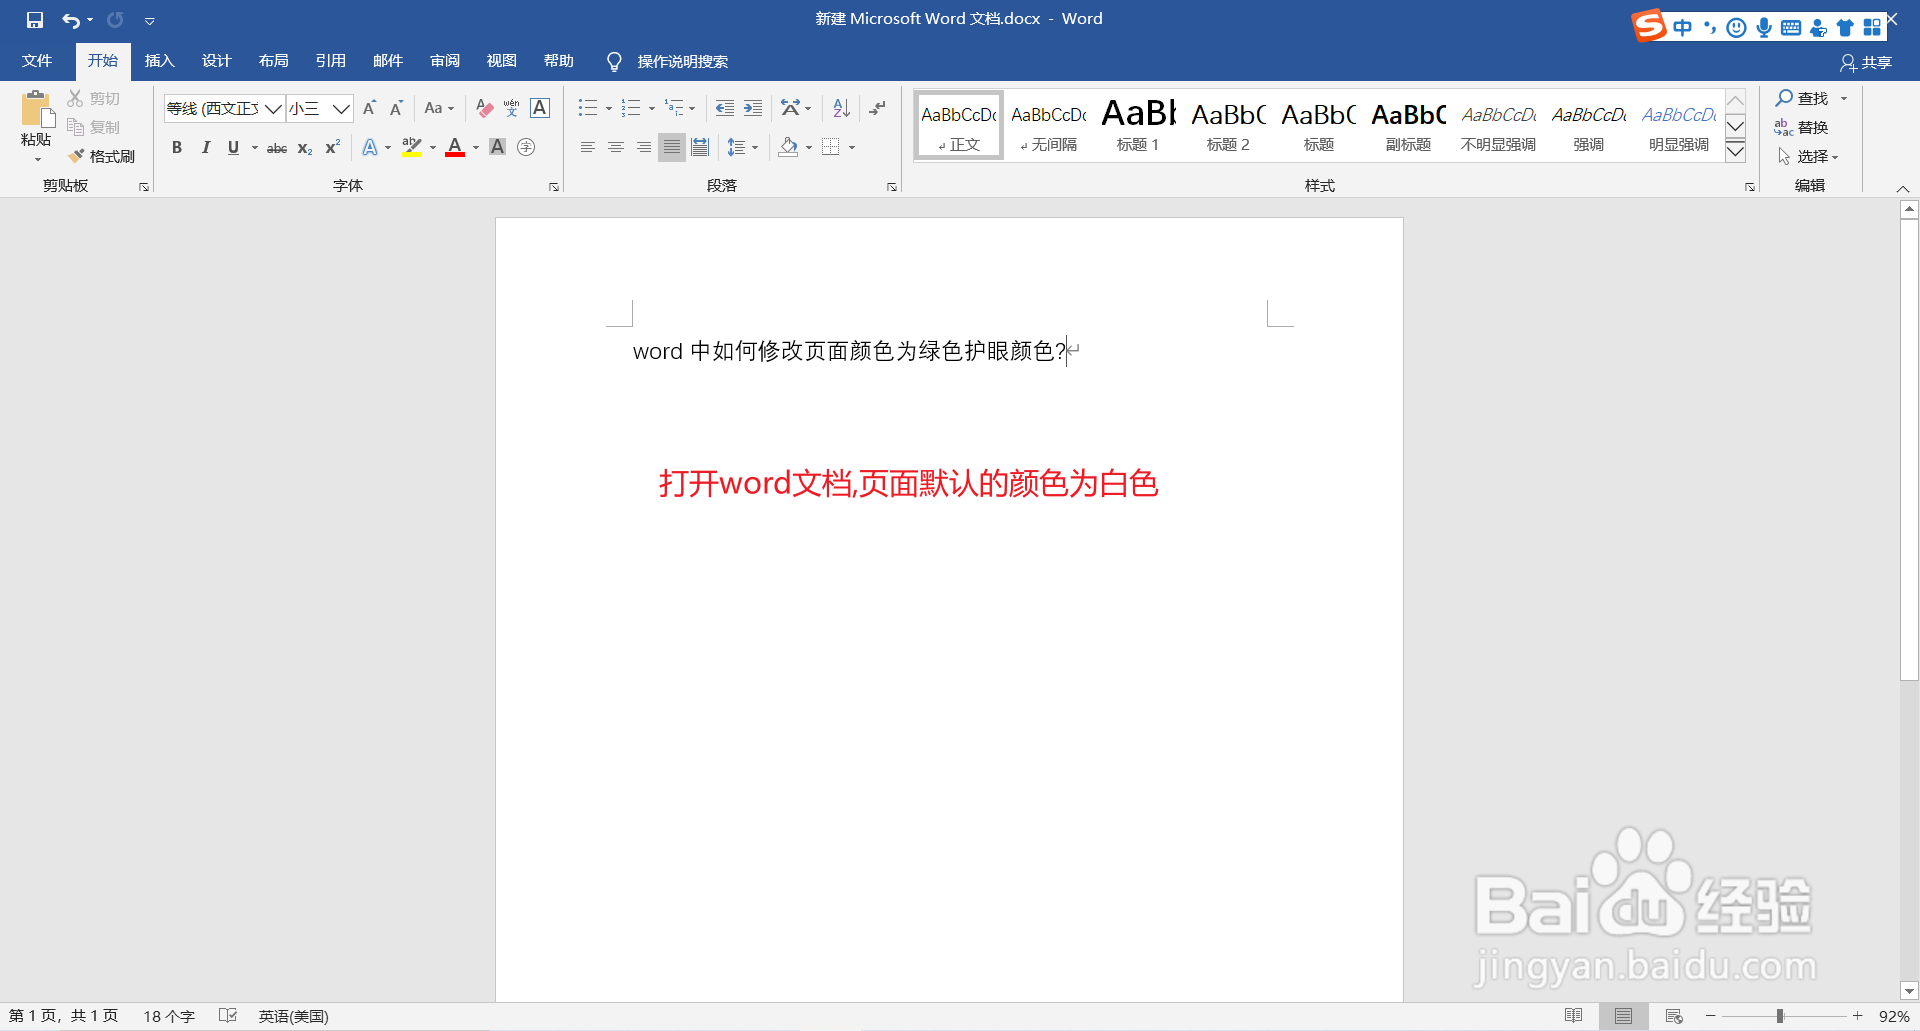This screenshot has width=1920, height=1031.
Task: Open the File tab
Action: [x=37, y=61]
